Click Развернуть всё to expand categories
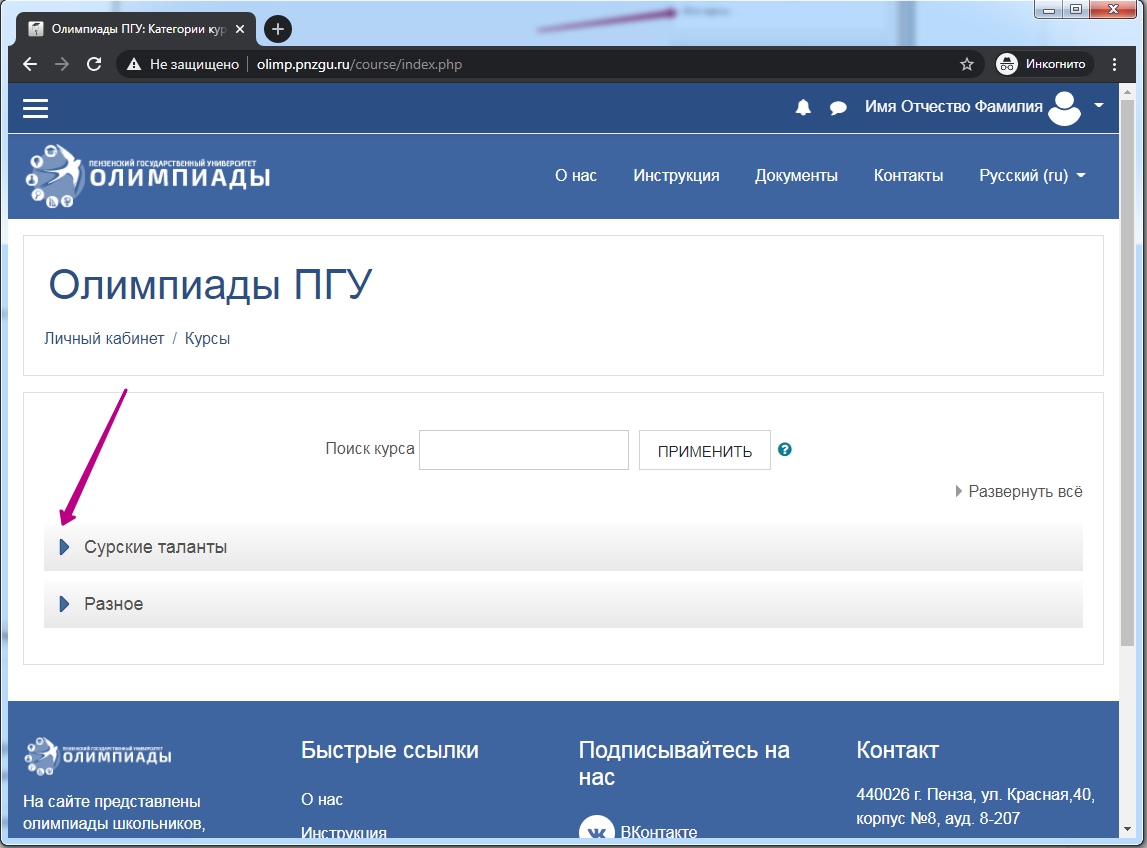 click(1019, 492)
